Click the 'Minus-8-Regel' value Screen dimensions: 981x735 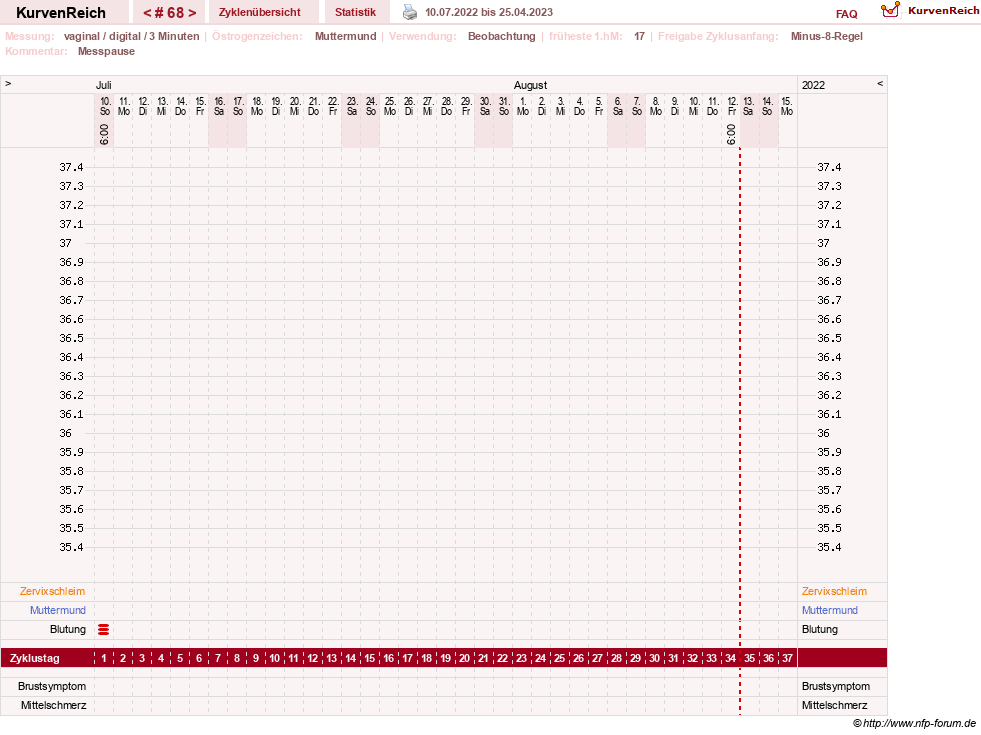826,36
